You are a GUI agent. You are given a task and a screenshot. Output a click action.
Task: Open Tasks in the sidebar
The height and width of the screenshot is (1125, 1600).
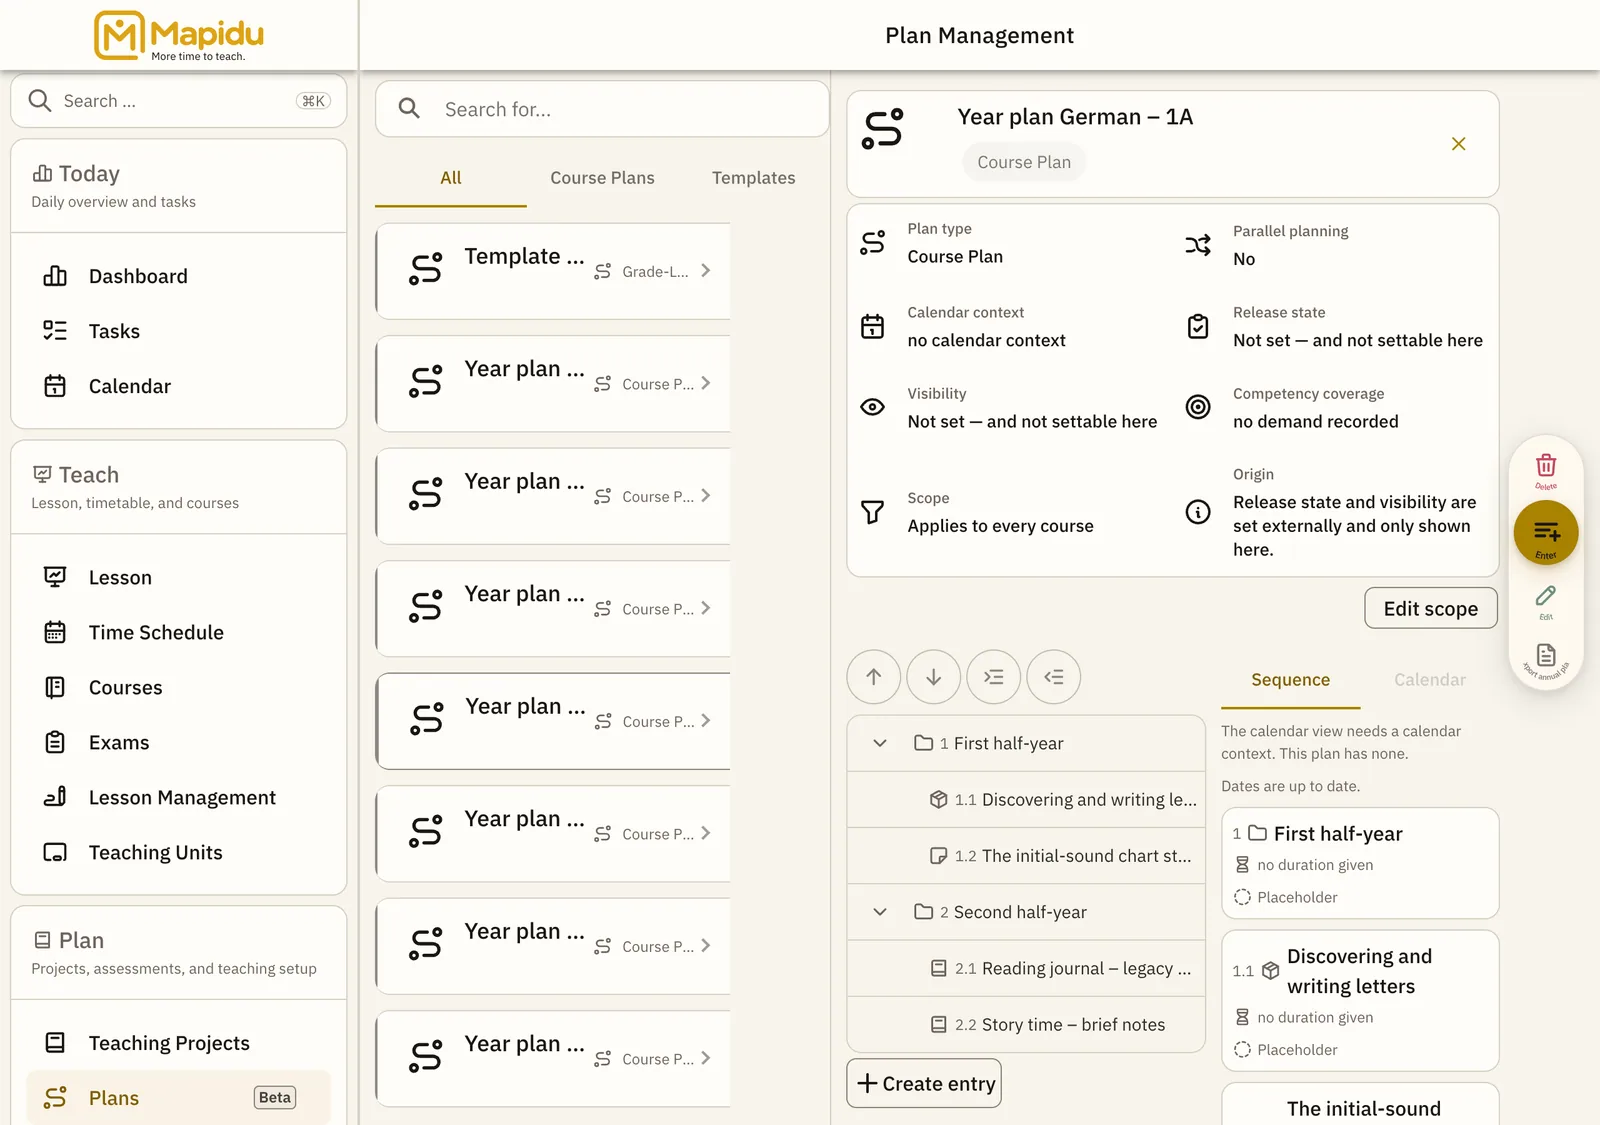[x=179, y=331]
